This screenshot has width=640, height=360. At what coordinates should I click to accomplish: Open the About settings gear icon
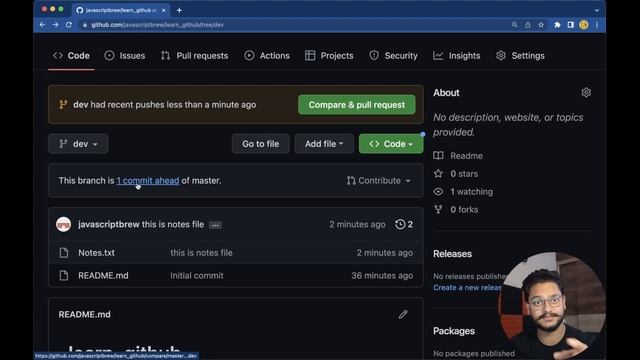click(x=586, y=93)
